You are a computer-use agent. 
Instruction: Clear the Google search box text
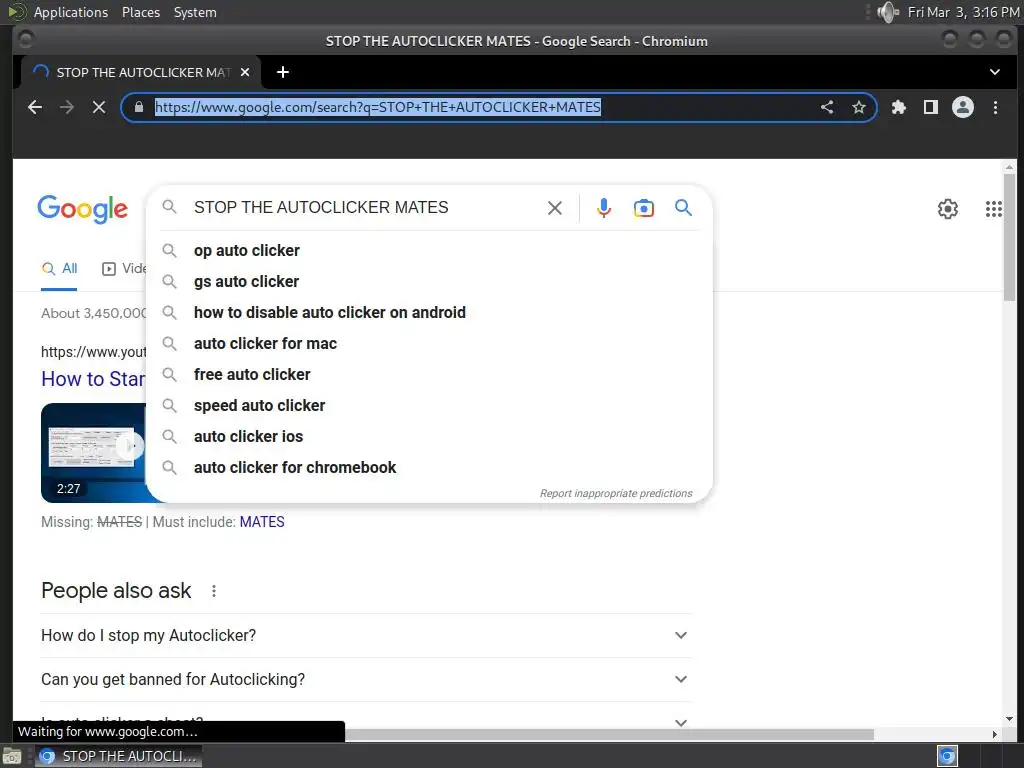(554, 208)
